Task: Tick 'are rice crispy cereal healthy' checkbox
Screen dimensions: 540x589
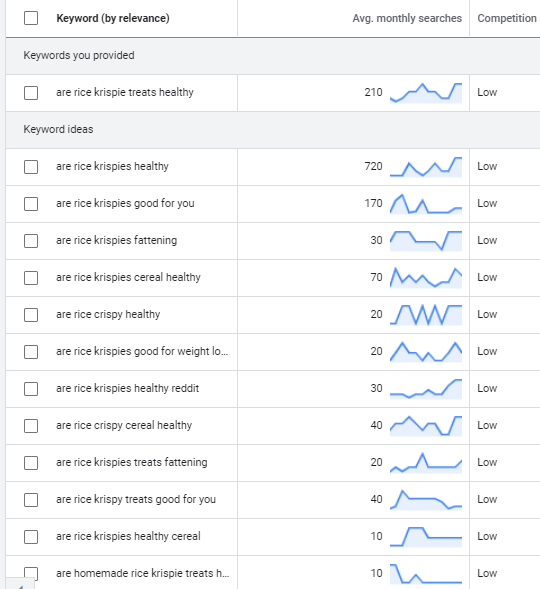Action: pyautogui.click(x=31, y=426)
